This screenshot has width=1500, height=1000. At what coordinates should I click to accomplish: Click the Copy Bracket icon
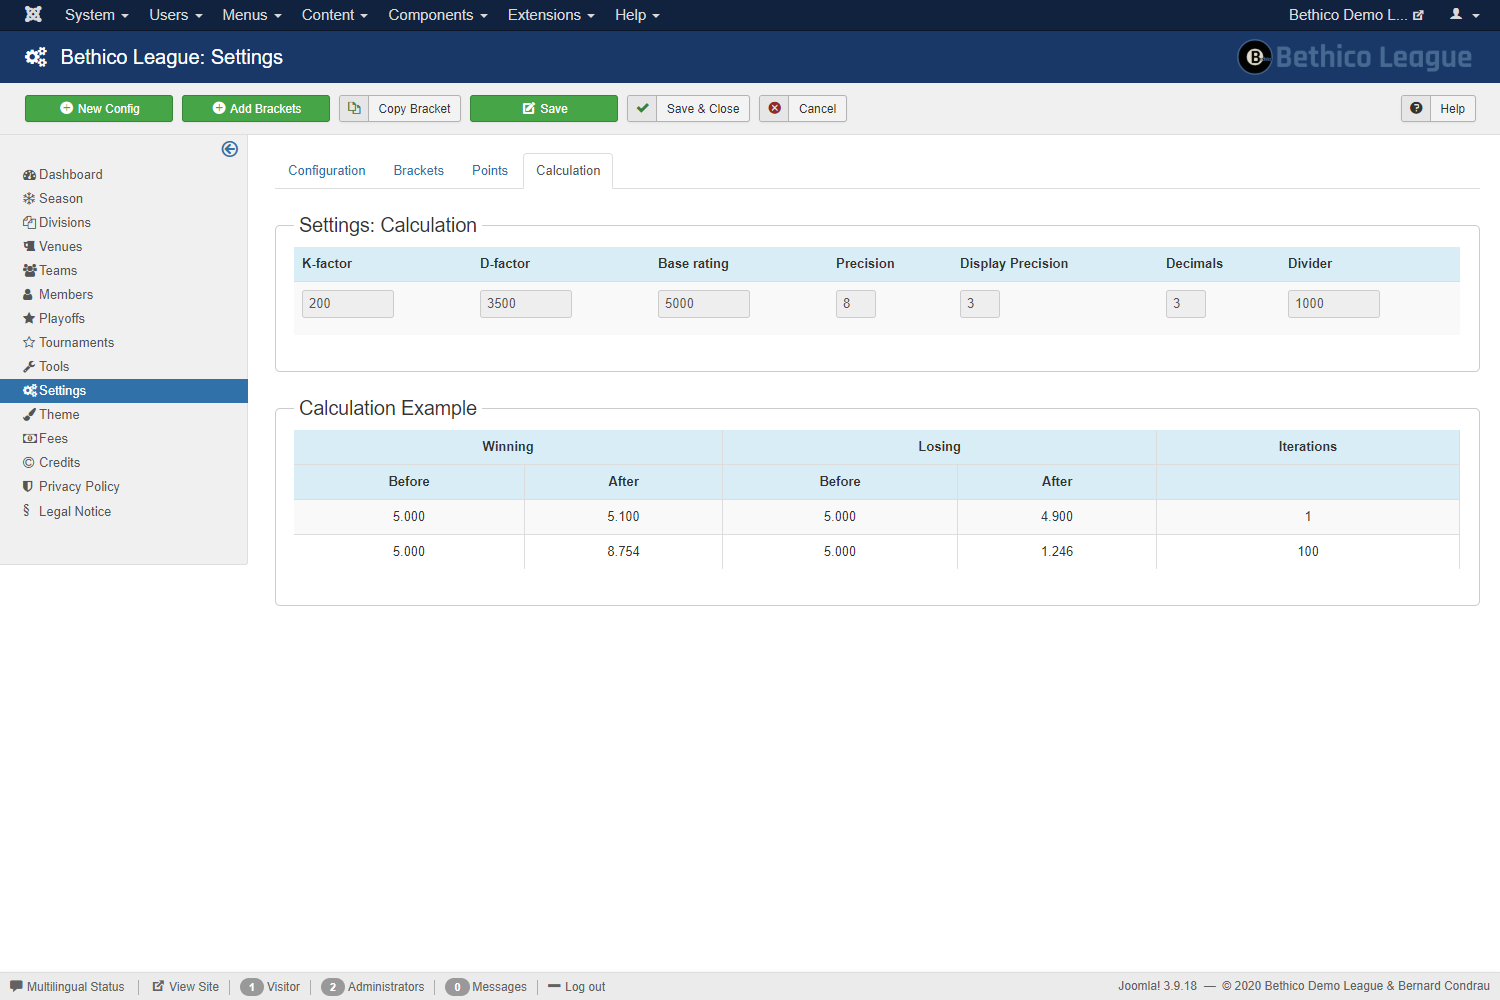(x=354, y=108)
